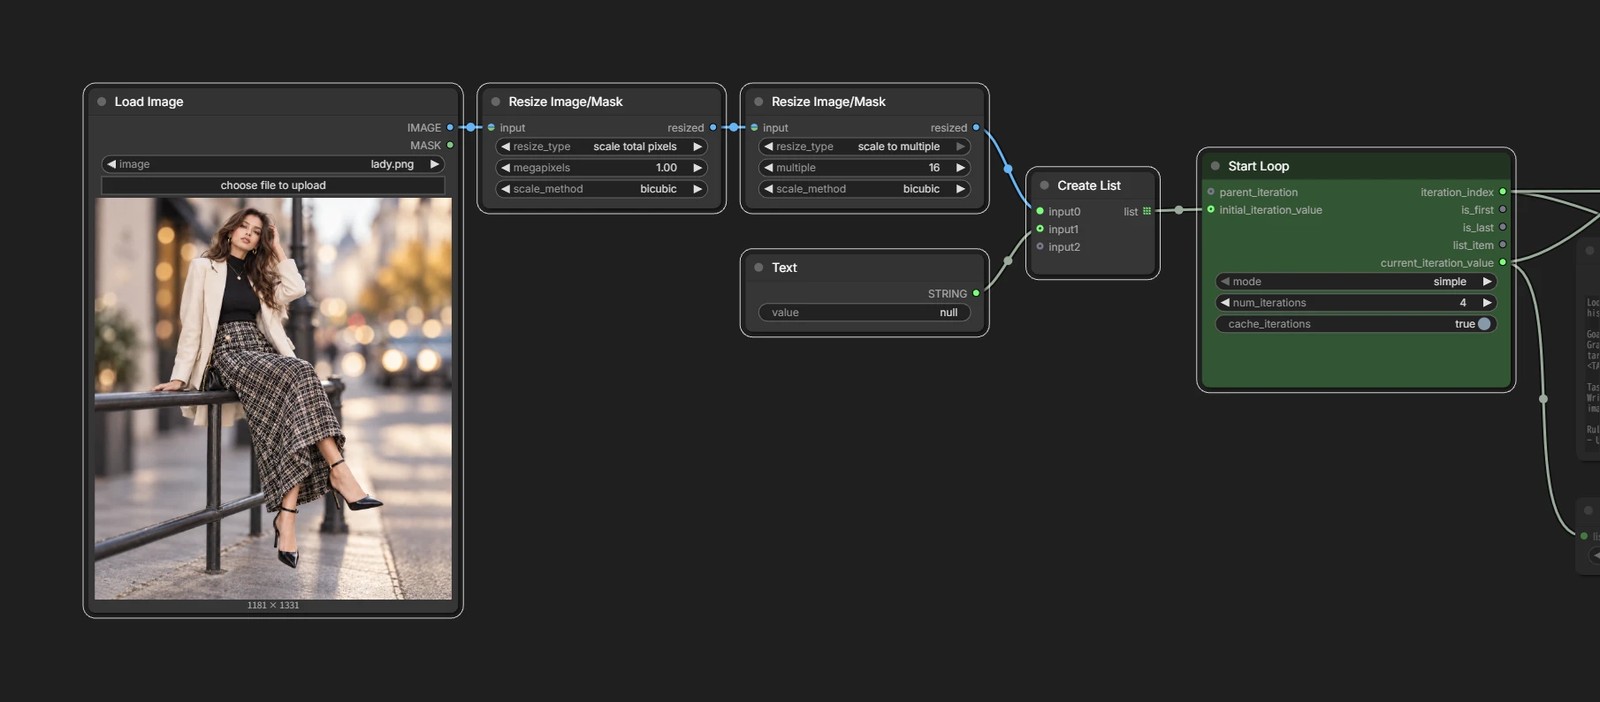The height and width of the screenshot is (702, 1600).
Task: Decrease megapixels value with the left arrow
Action: coord(505,168)
